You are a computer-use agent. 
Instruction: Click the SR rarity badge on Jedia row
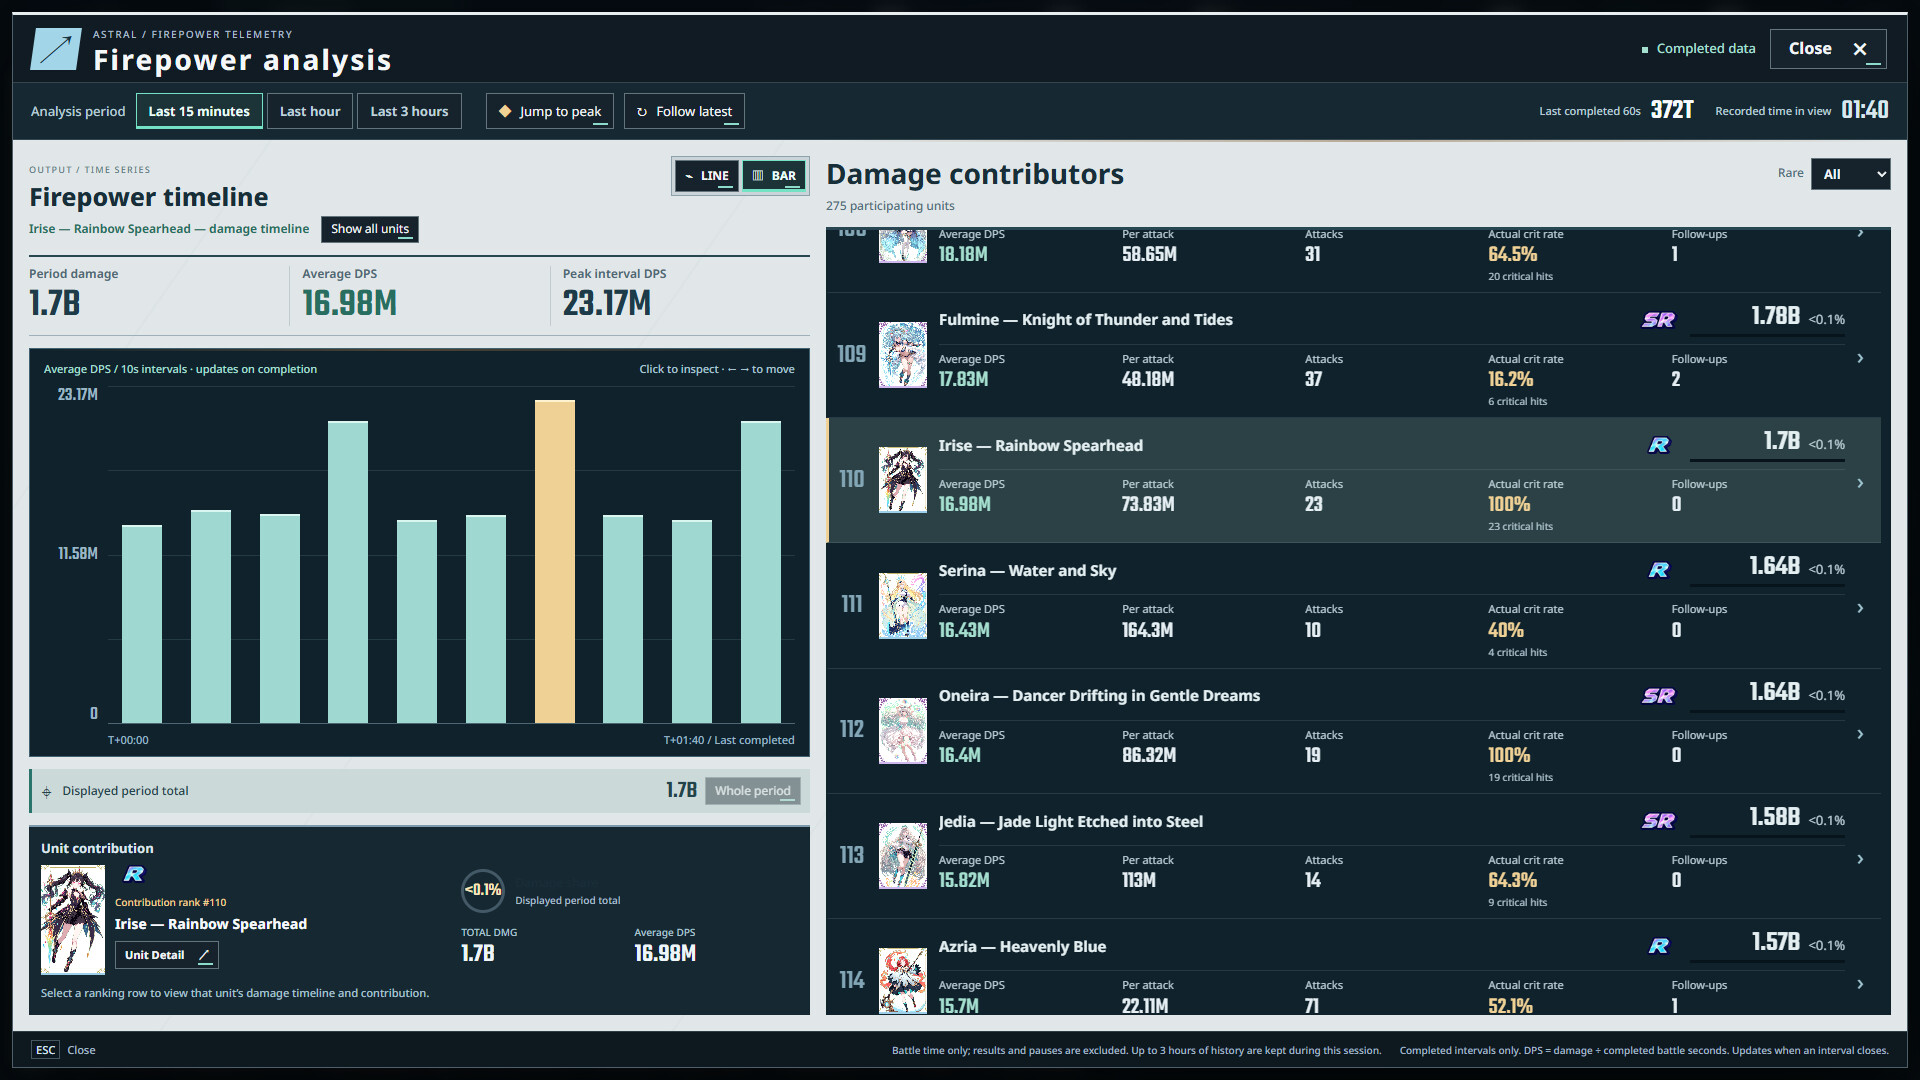tap(1658, 821)
